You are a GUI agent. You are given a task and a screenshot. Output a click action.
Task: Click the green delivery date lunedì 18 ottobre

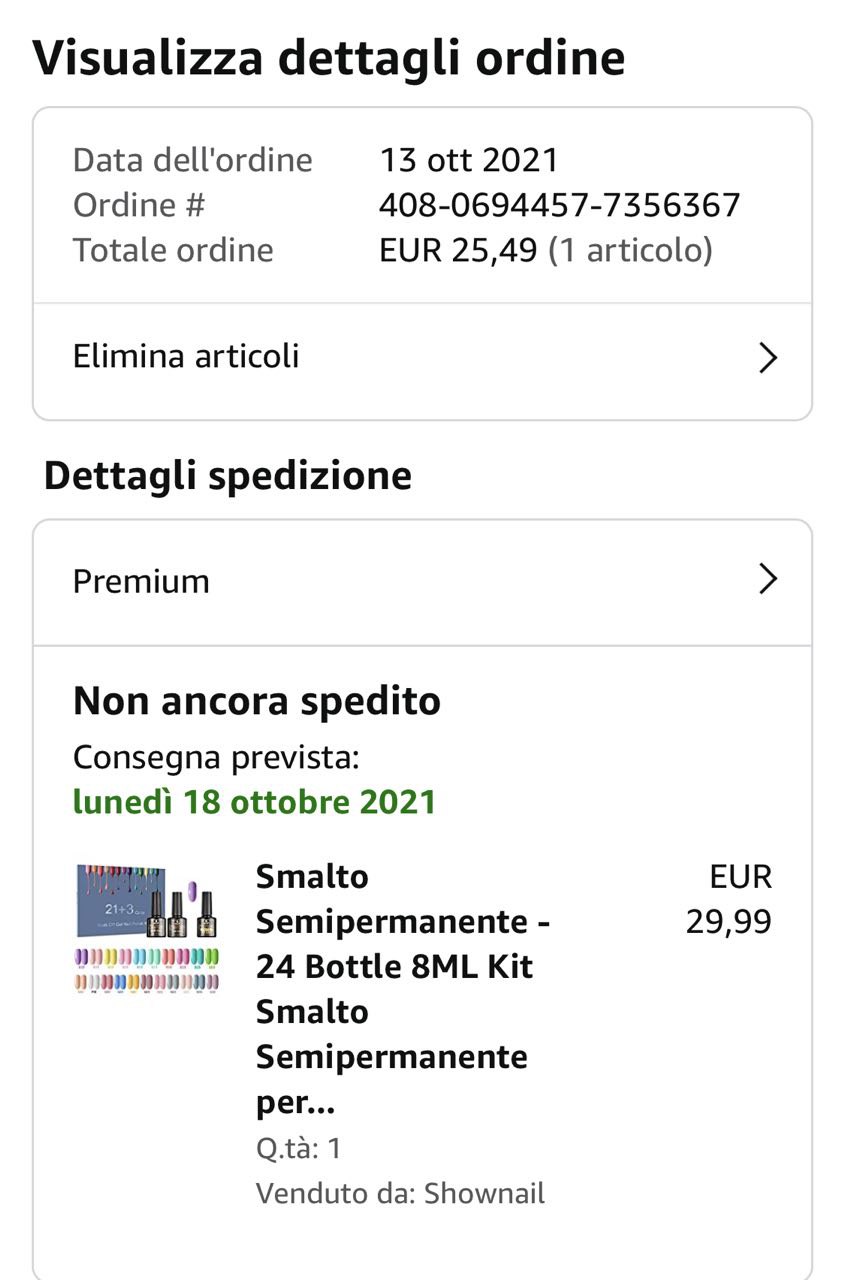254,802
